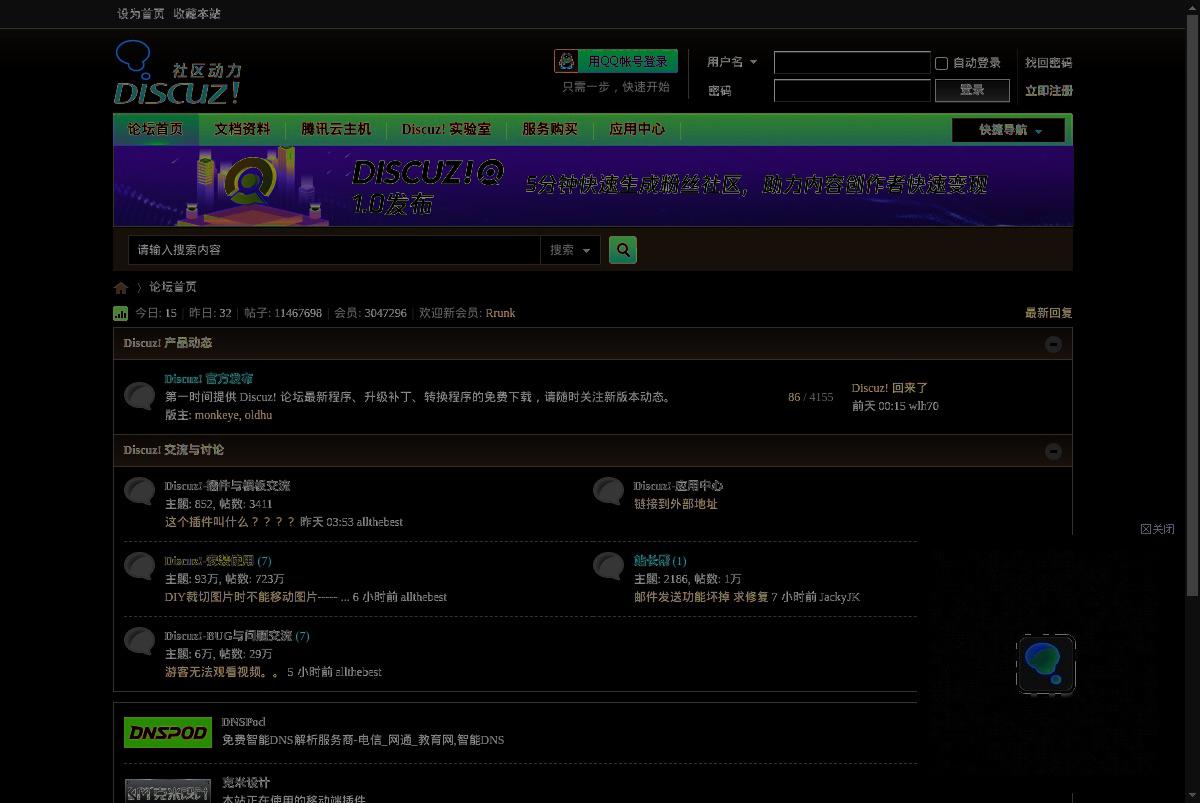
Task: Click the 找回密码 link
Action: coord(1048,63)
